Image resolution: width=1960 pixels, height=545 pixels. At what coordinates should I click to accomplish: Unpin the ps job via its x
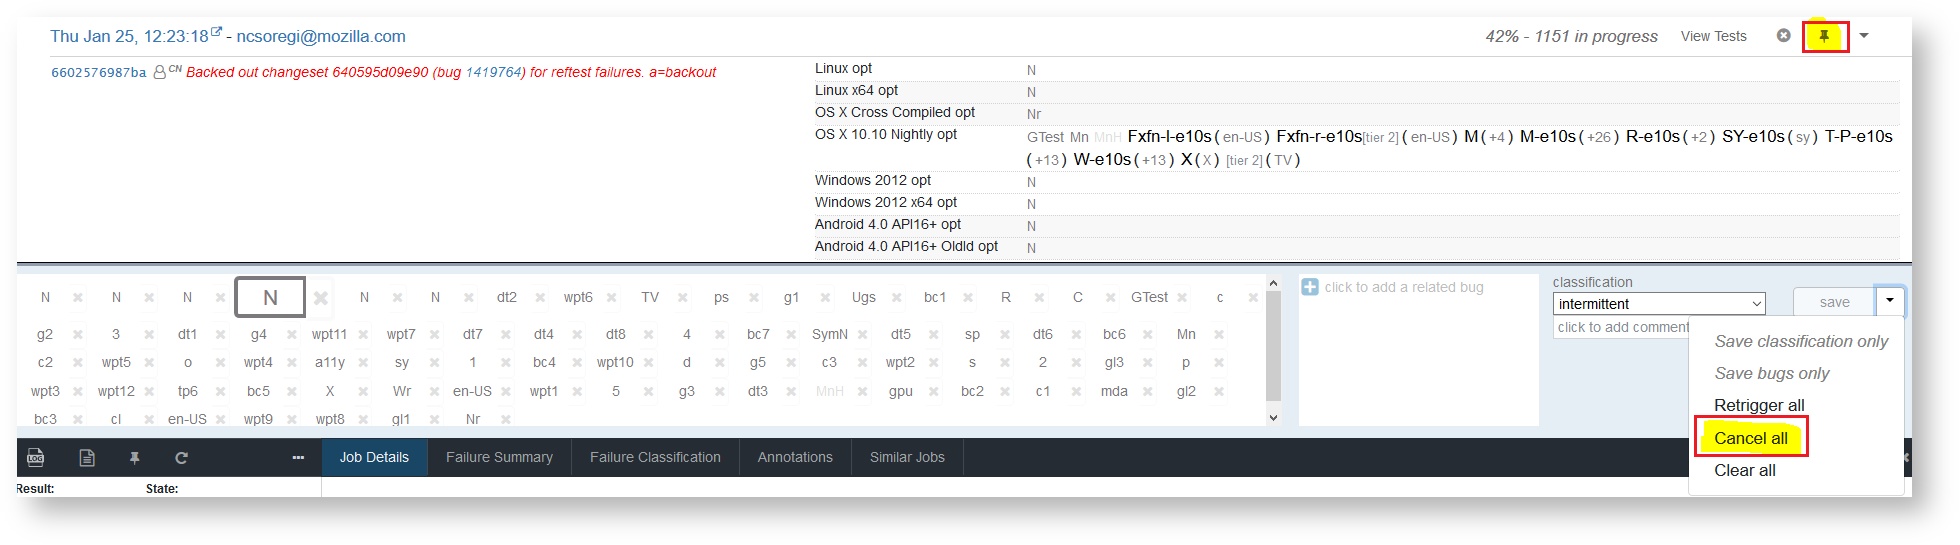pyautogui.click(x=754, y=298)
